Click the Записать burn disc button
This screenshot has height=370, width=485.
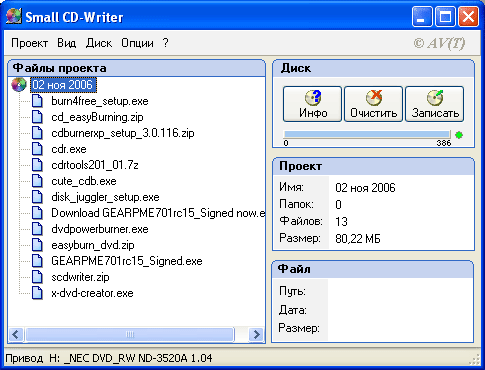[x=435, y=104]
